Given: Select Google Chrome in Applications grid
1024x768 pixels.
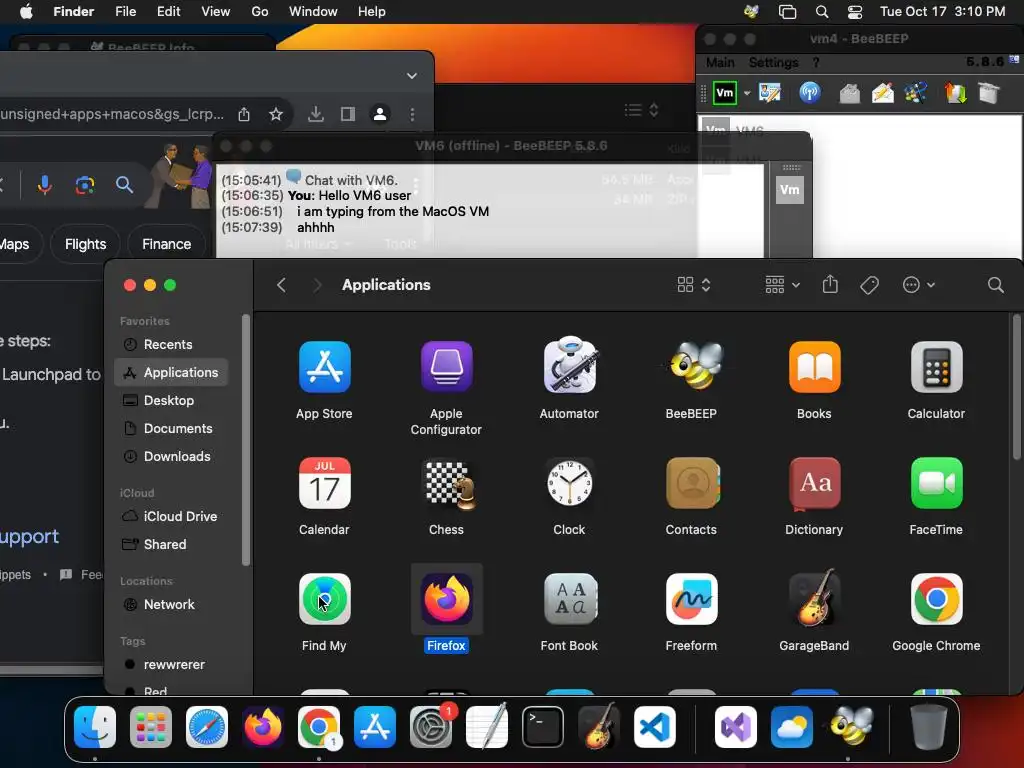Looking at the screenshot, I should coord(936,599).
